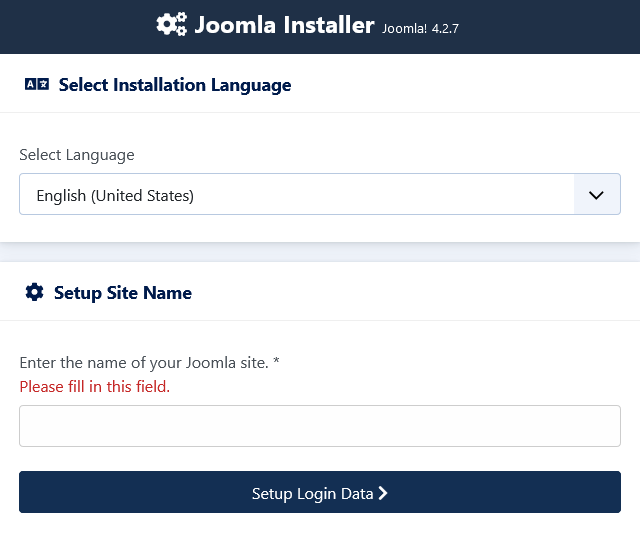Image resolution: width=640 pixels, height=539 pixels.
Task: Click the Joomla Installer gears icon
Action: pyautogui.click(x=172, y=24)
